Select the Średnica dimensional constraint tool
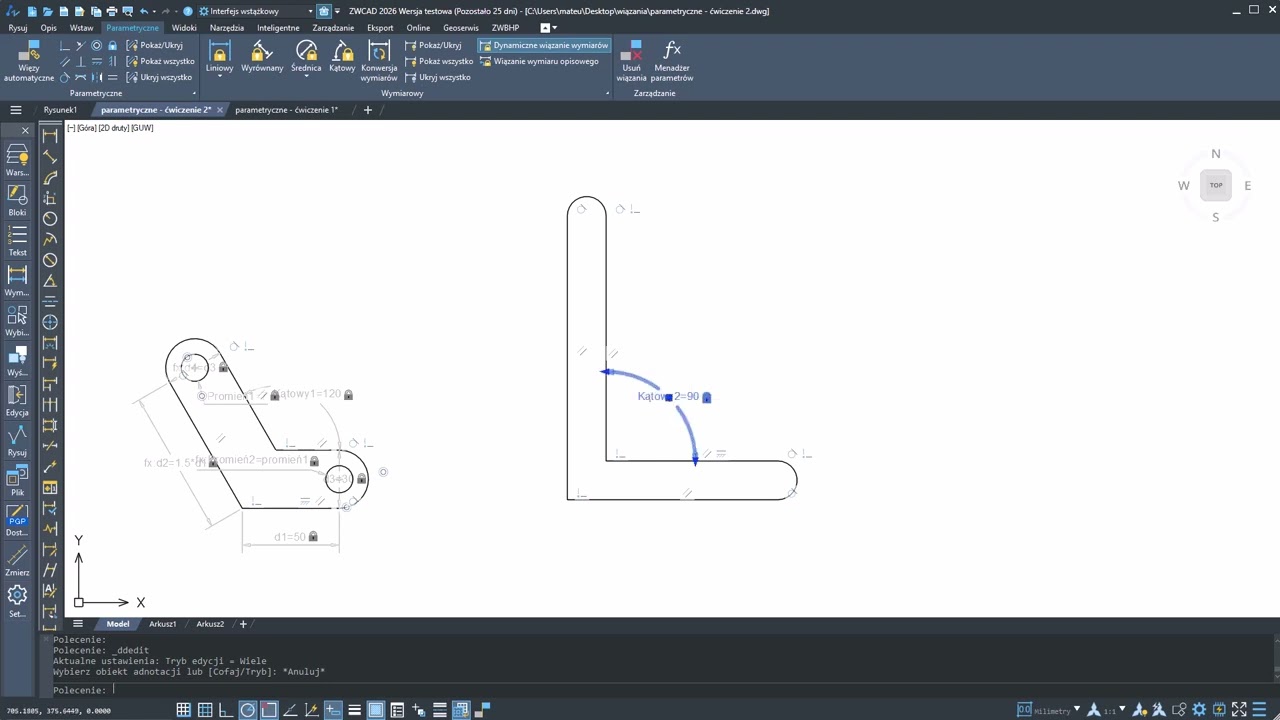The image size is (1280, 720). 306,57
